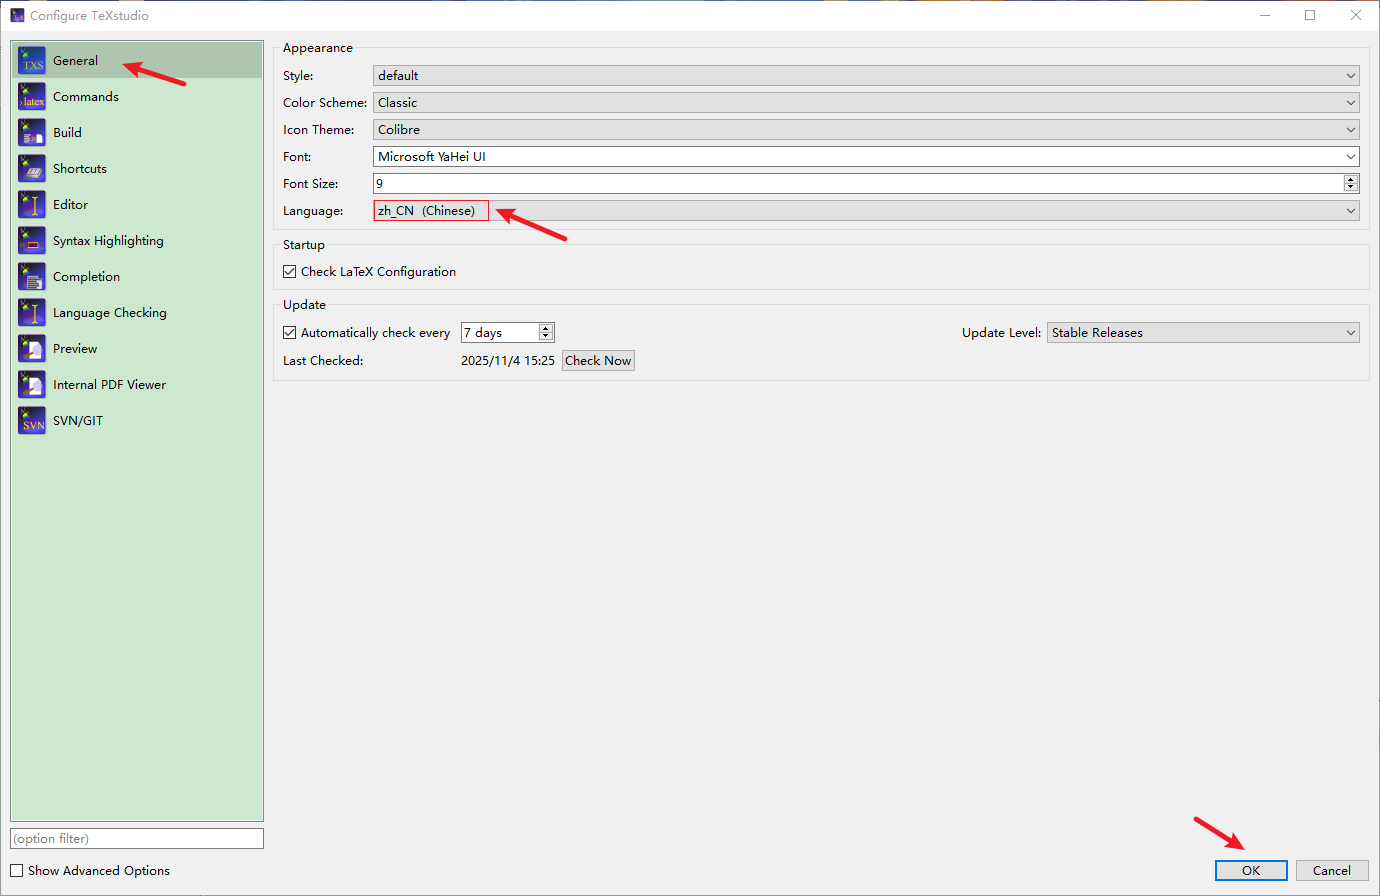The height and width of the screenshot is (896, 1380).
Task: Increase the Font Size value
Action: coord(1351,179)
